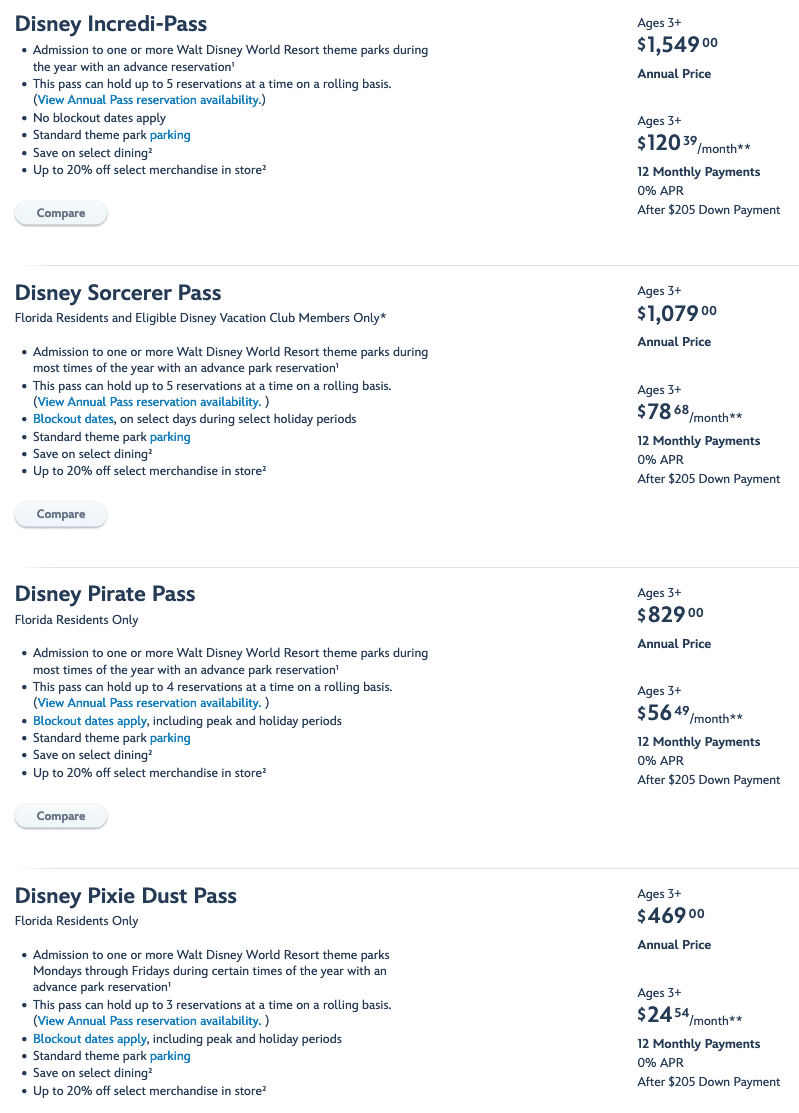
Task: Select the Disney Pirate Pass heading
Action: pos(105,594)
